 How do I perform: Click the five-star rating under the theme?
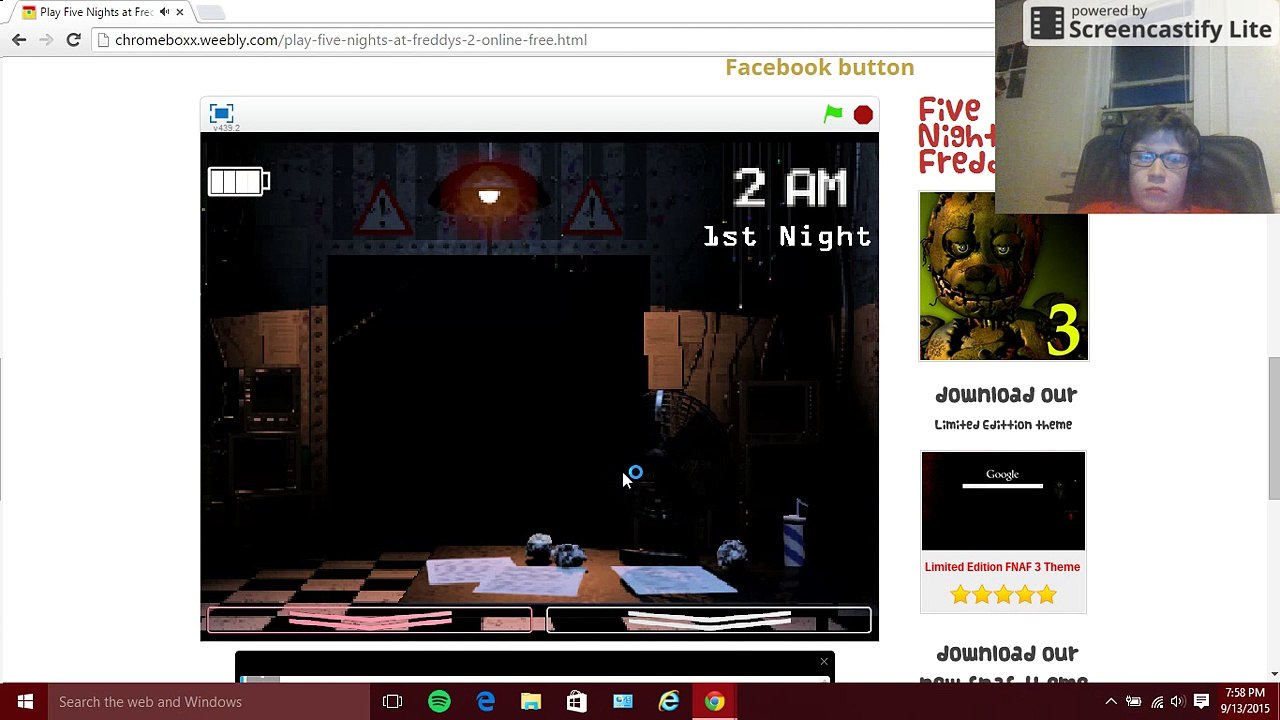click(x=1003, y=595)
